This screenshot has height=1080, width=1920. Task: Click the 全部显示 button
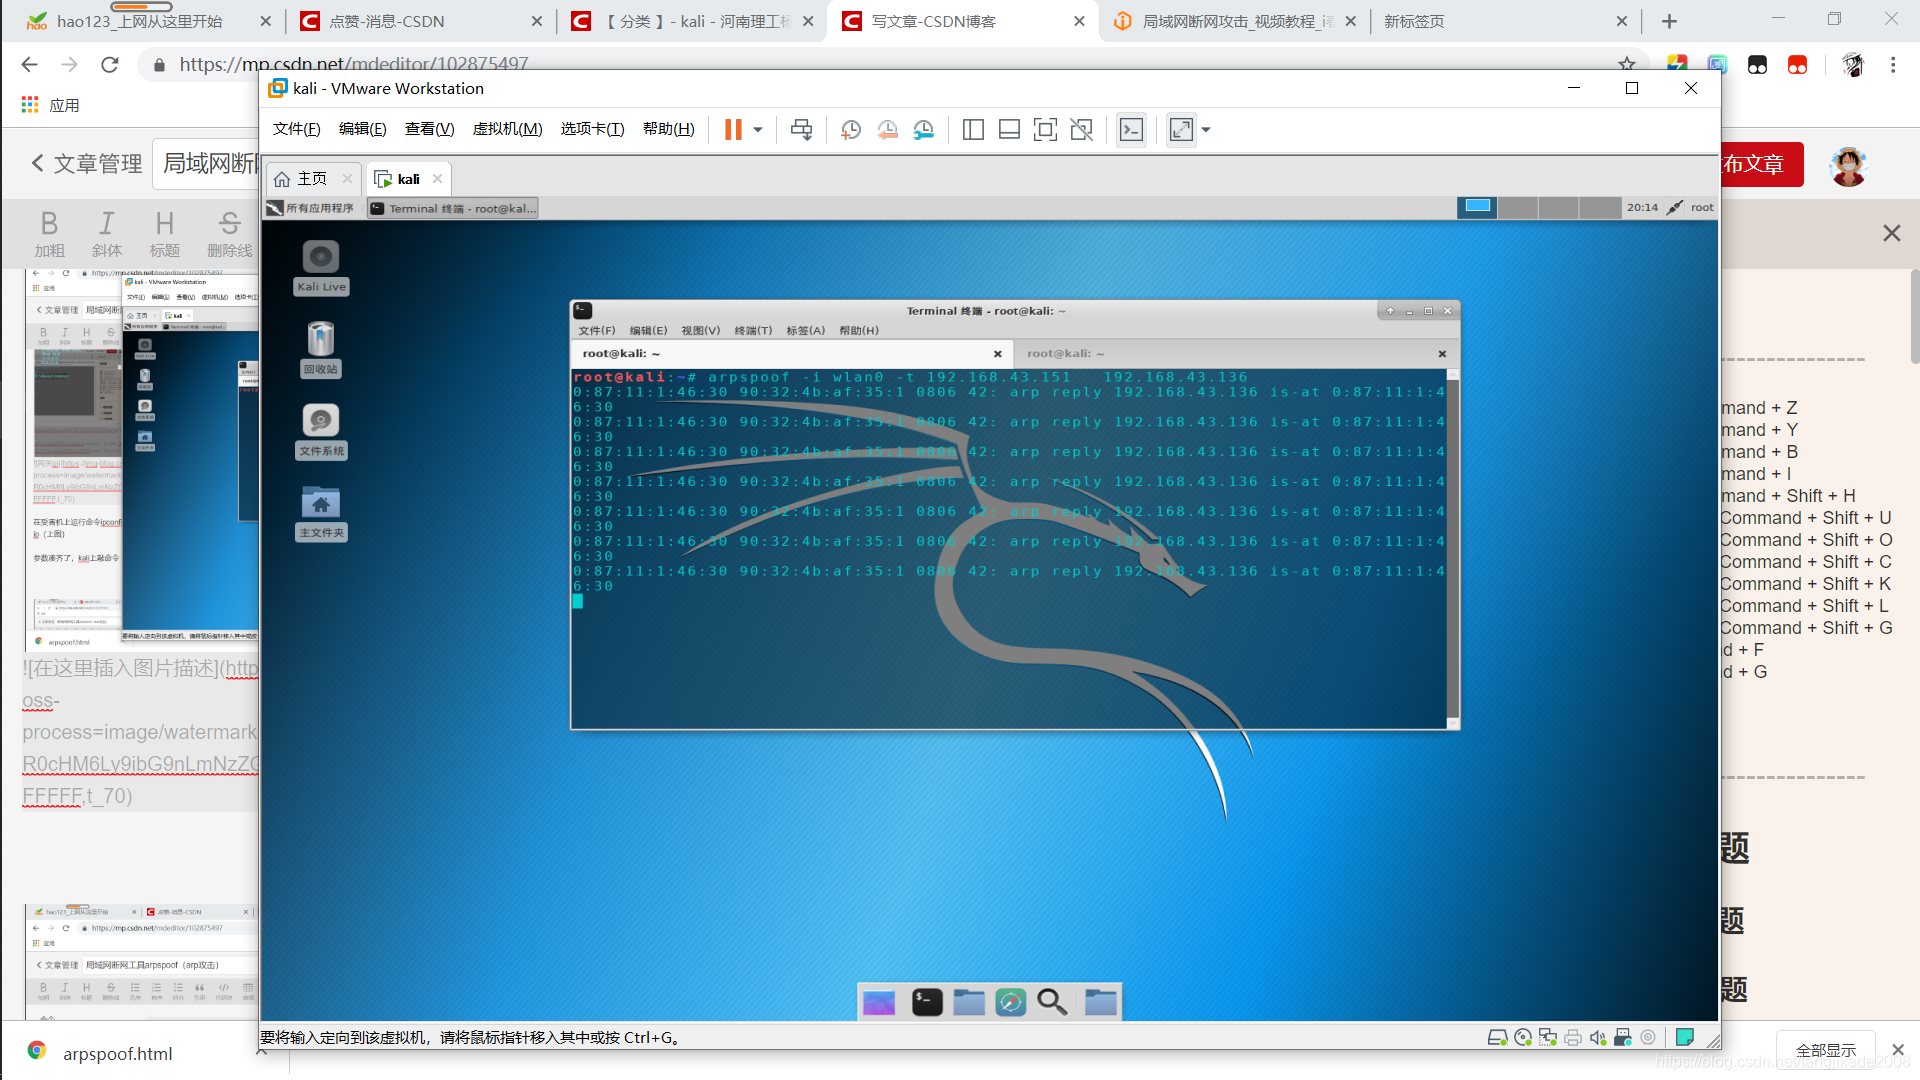click(1825, 1049)
